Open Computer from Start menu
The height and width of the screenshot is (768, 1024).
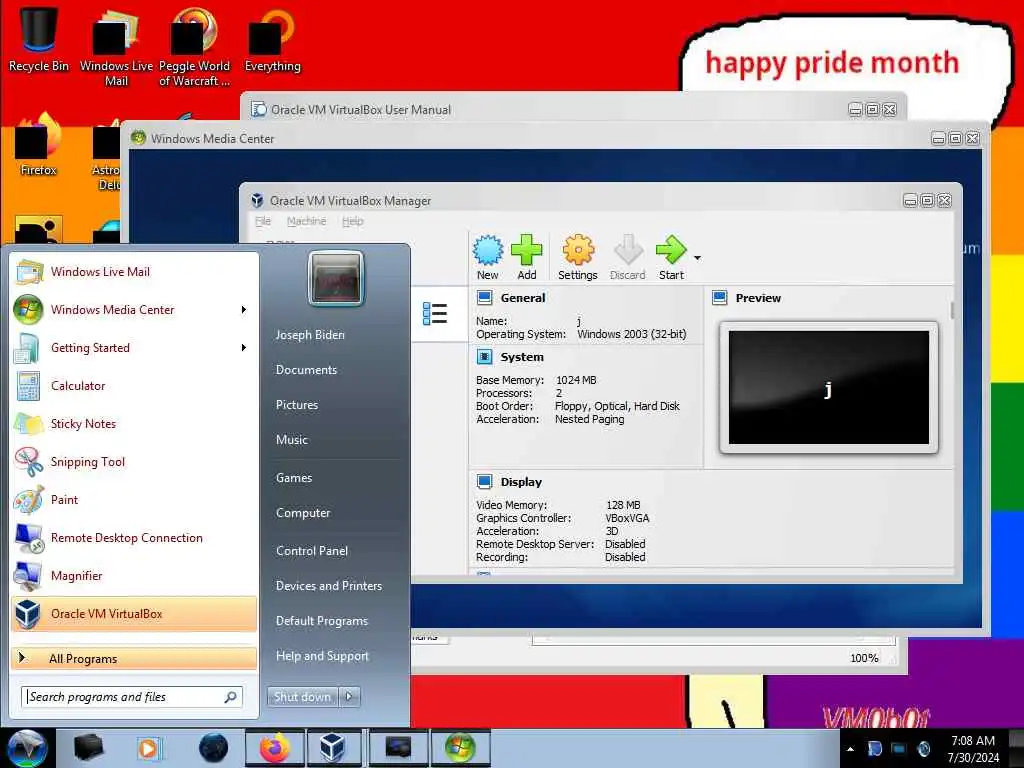pyautogui.click(x=303, y=513)
